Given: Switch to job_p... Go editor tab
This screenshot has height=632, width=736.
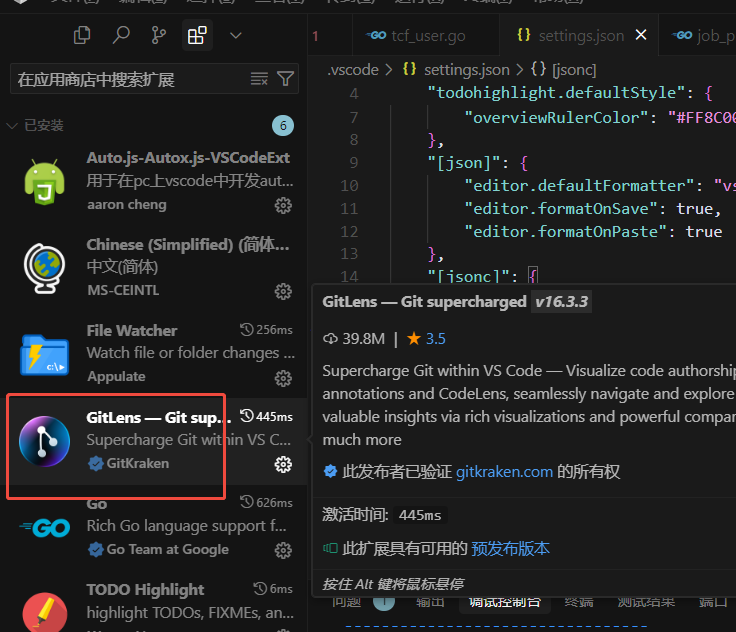Looking at the screenshot, I should coord(698,36).
